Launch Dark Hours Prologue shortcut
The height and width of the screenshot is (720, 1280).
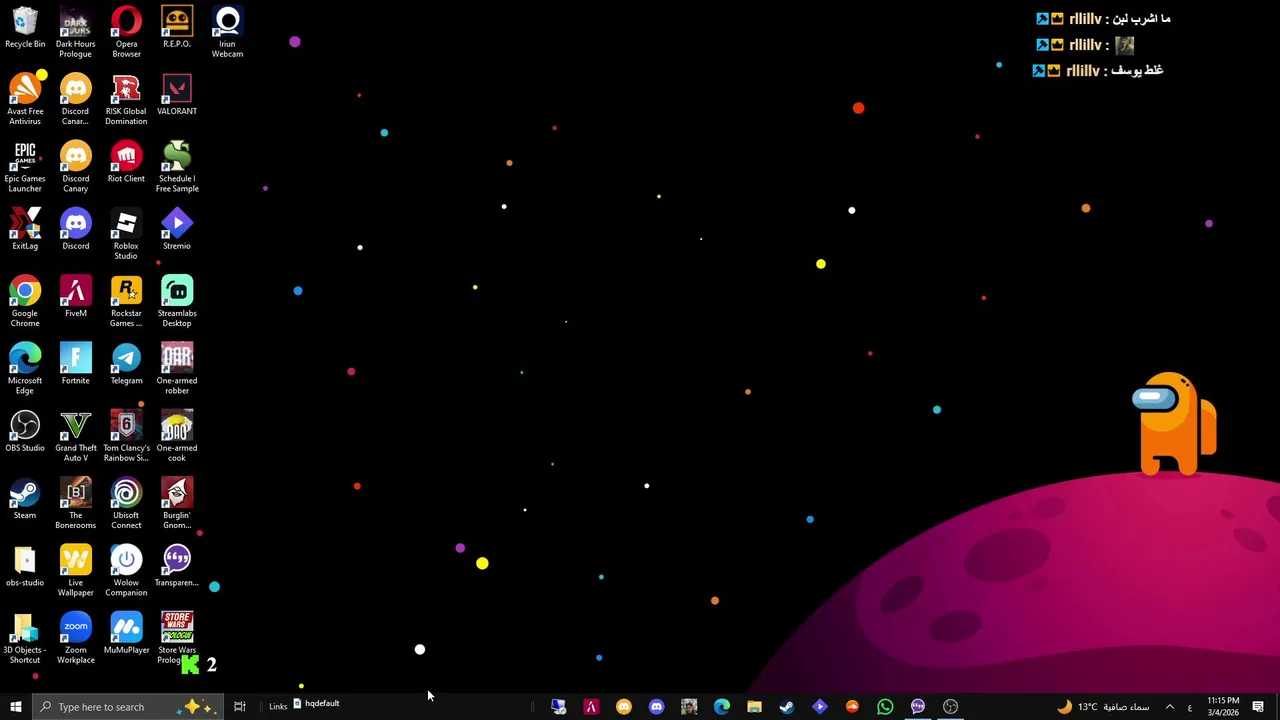click(75, 33)
